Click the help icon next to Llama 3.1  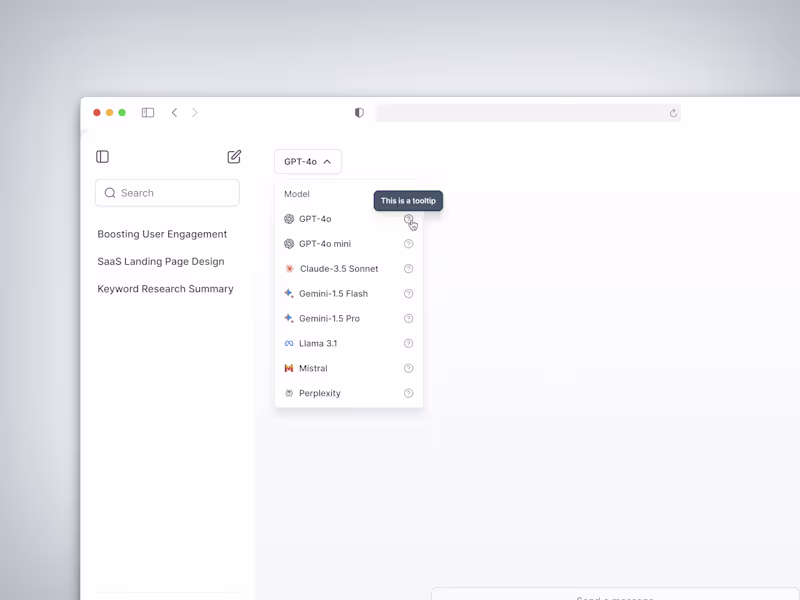coord(408,344)
